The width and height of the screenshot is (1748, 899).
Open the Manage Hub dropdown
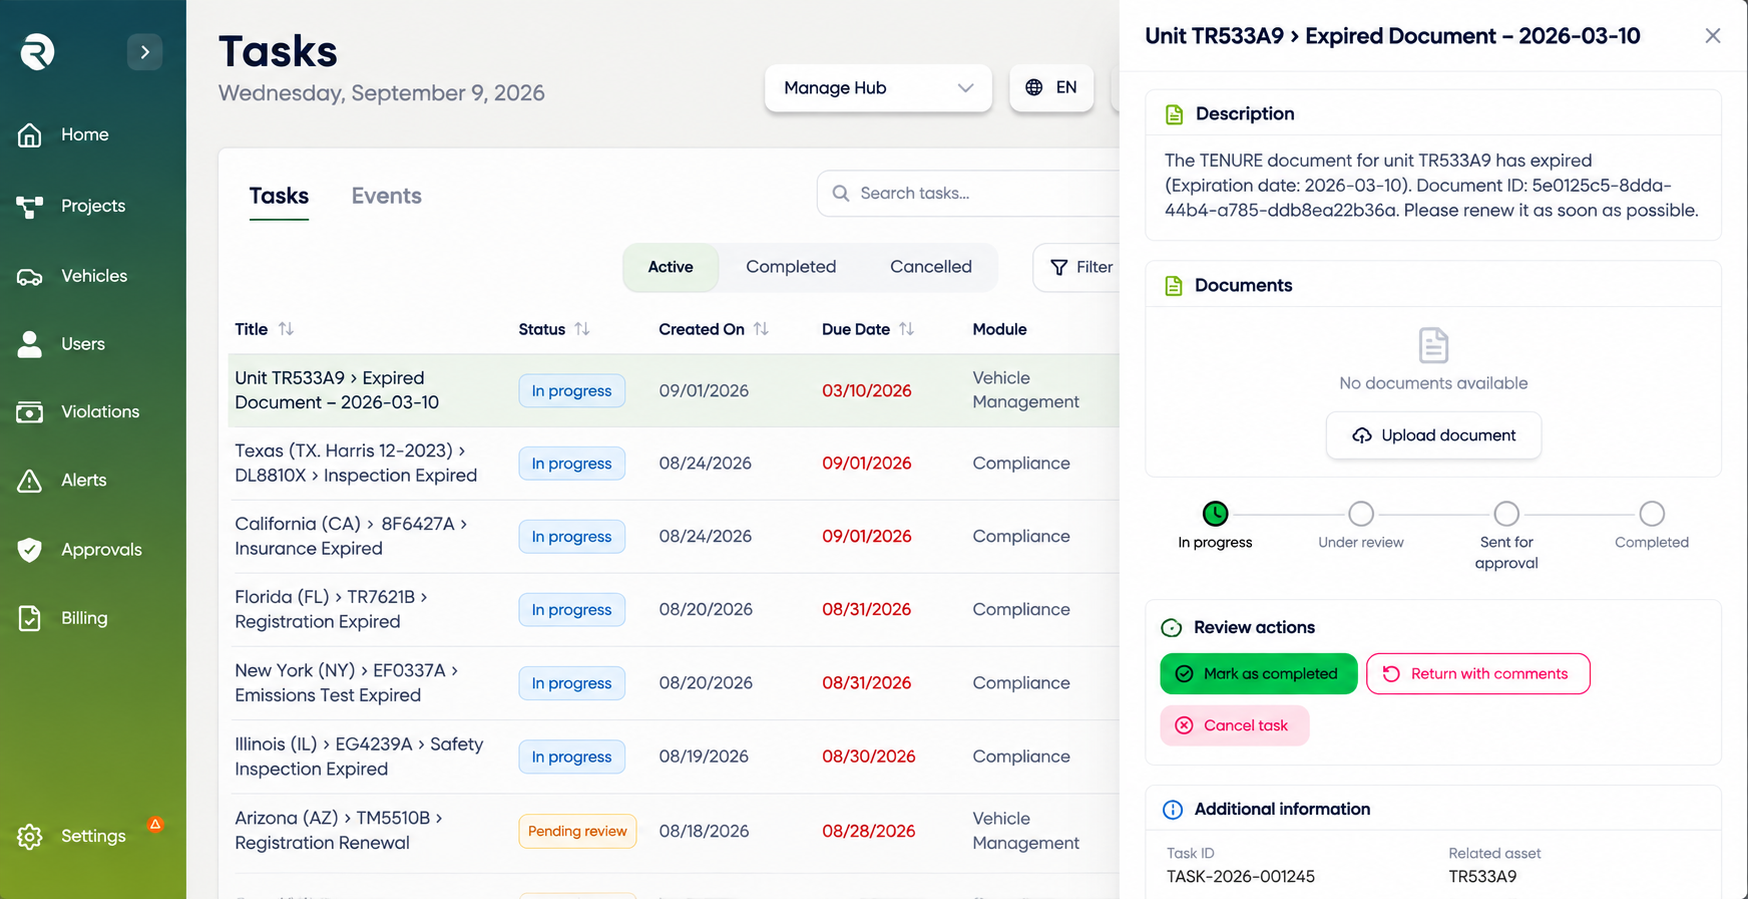878,88
